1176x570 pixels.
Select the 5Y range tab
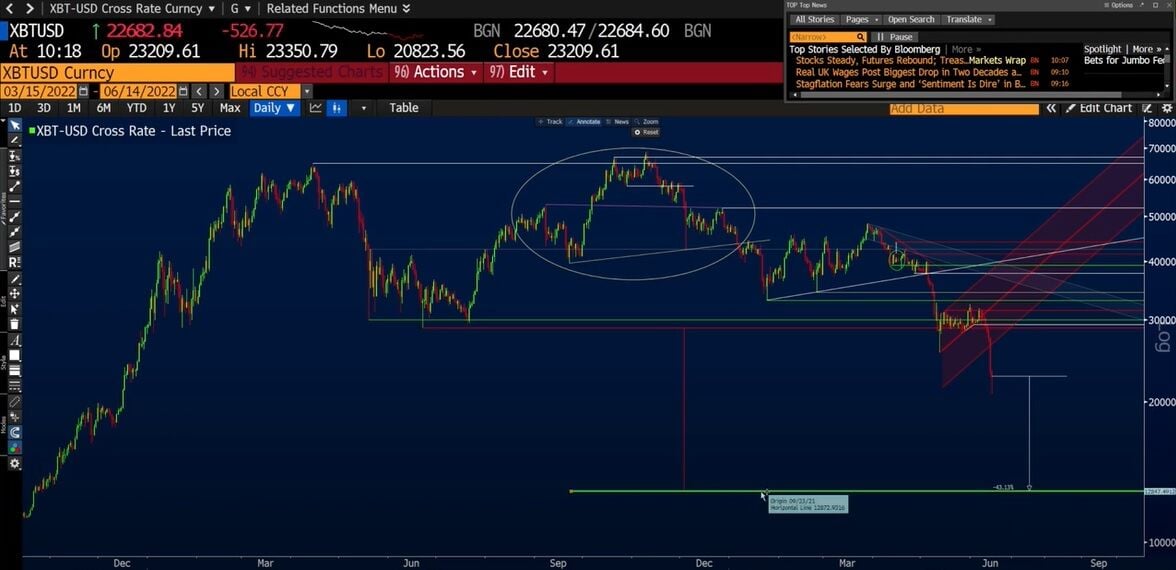click(x=197, y=108)
